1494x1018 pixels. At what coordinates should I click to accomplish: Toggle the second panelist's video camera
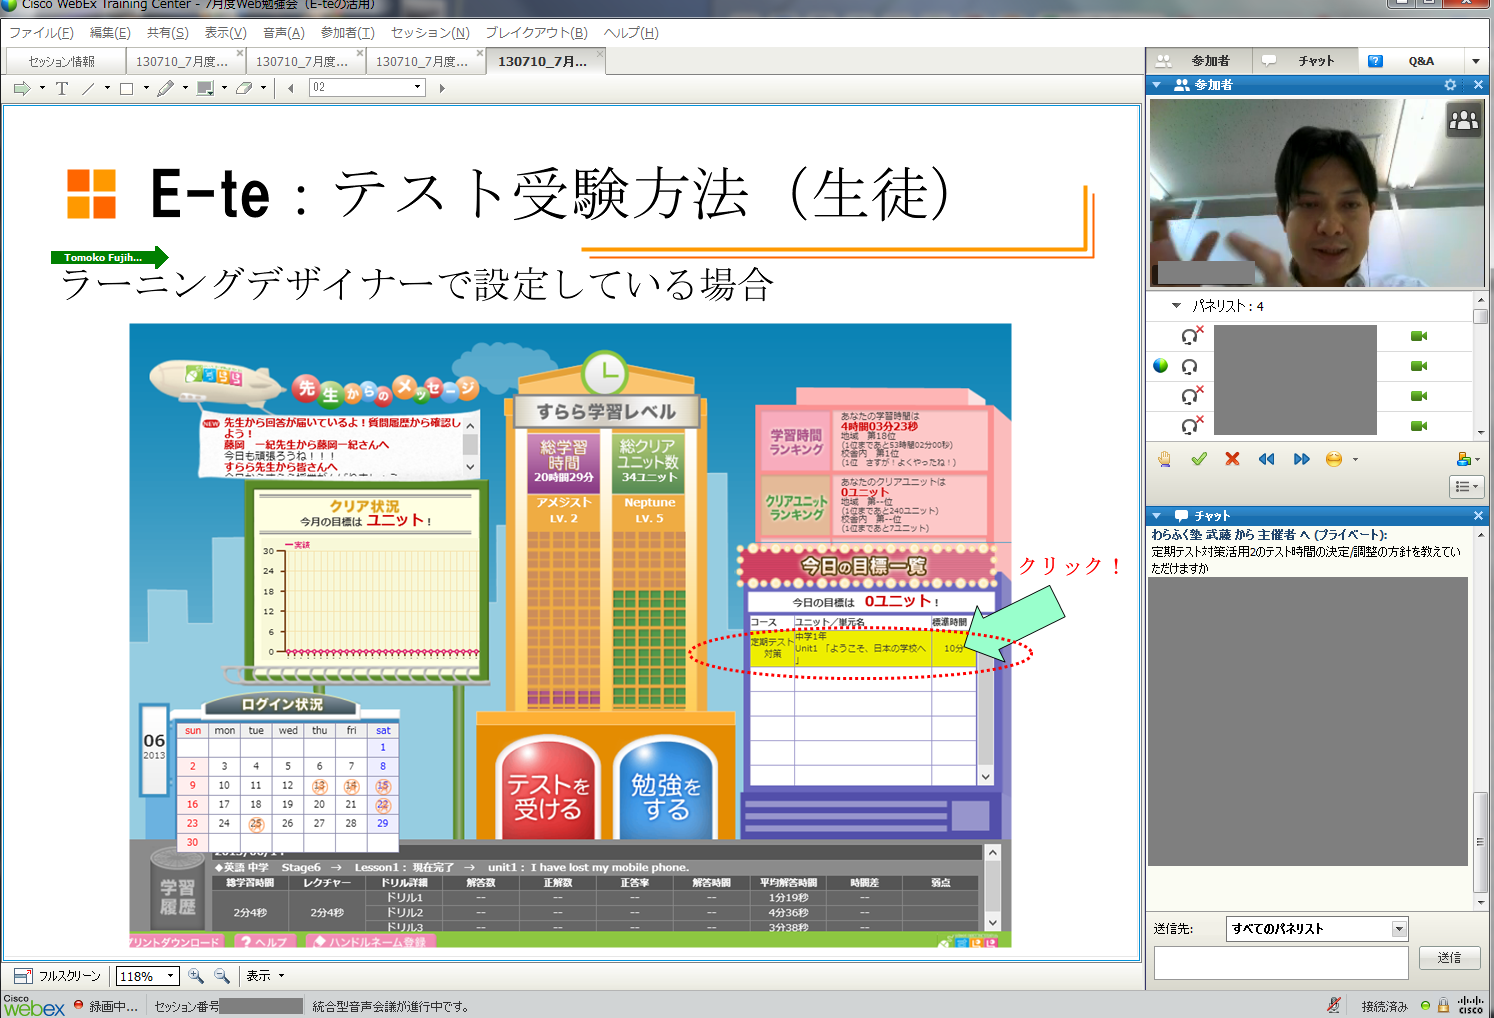1419,366
